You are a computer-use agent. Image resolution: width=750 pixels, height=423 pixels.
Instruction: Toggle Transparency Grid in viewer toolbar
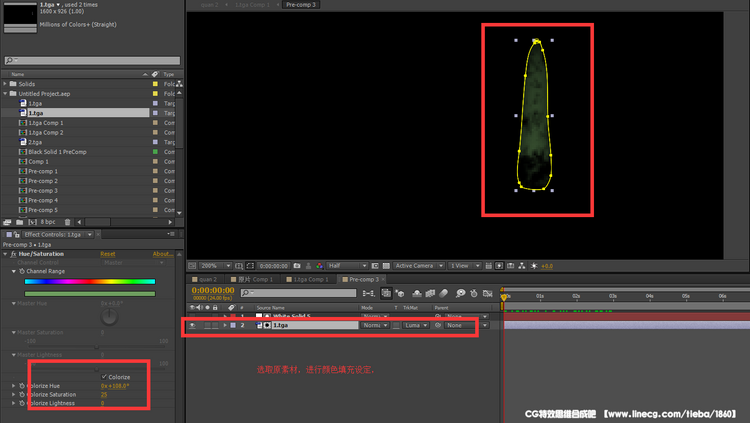point(386,266)
